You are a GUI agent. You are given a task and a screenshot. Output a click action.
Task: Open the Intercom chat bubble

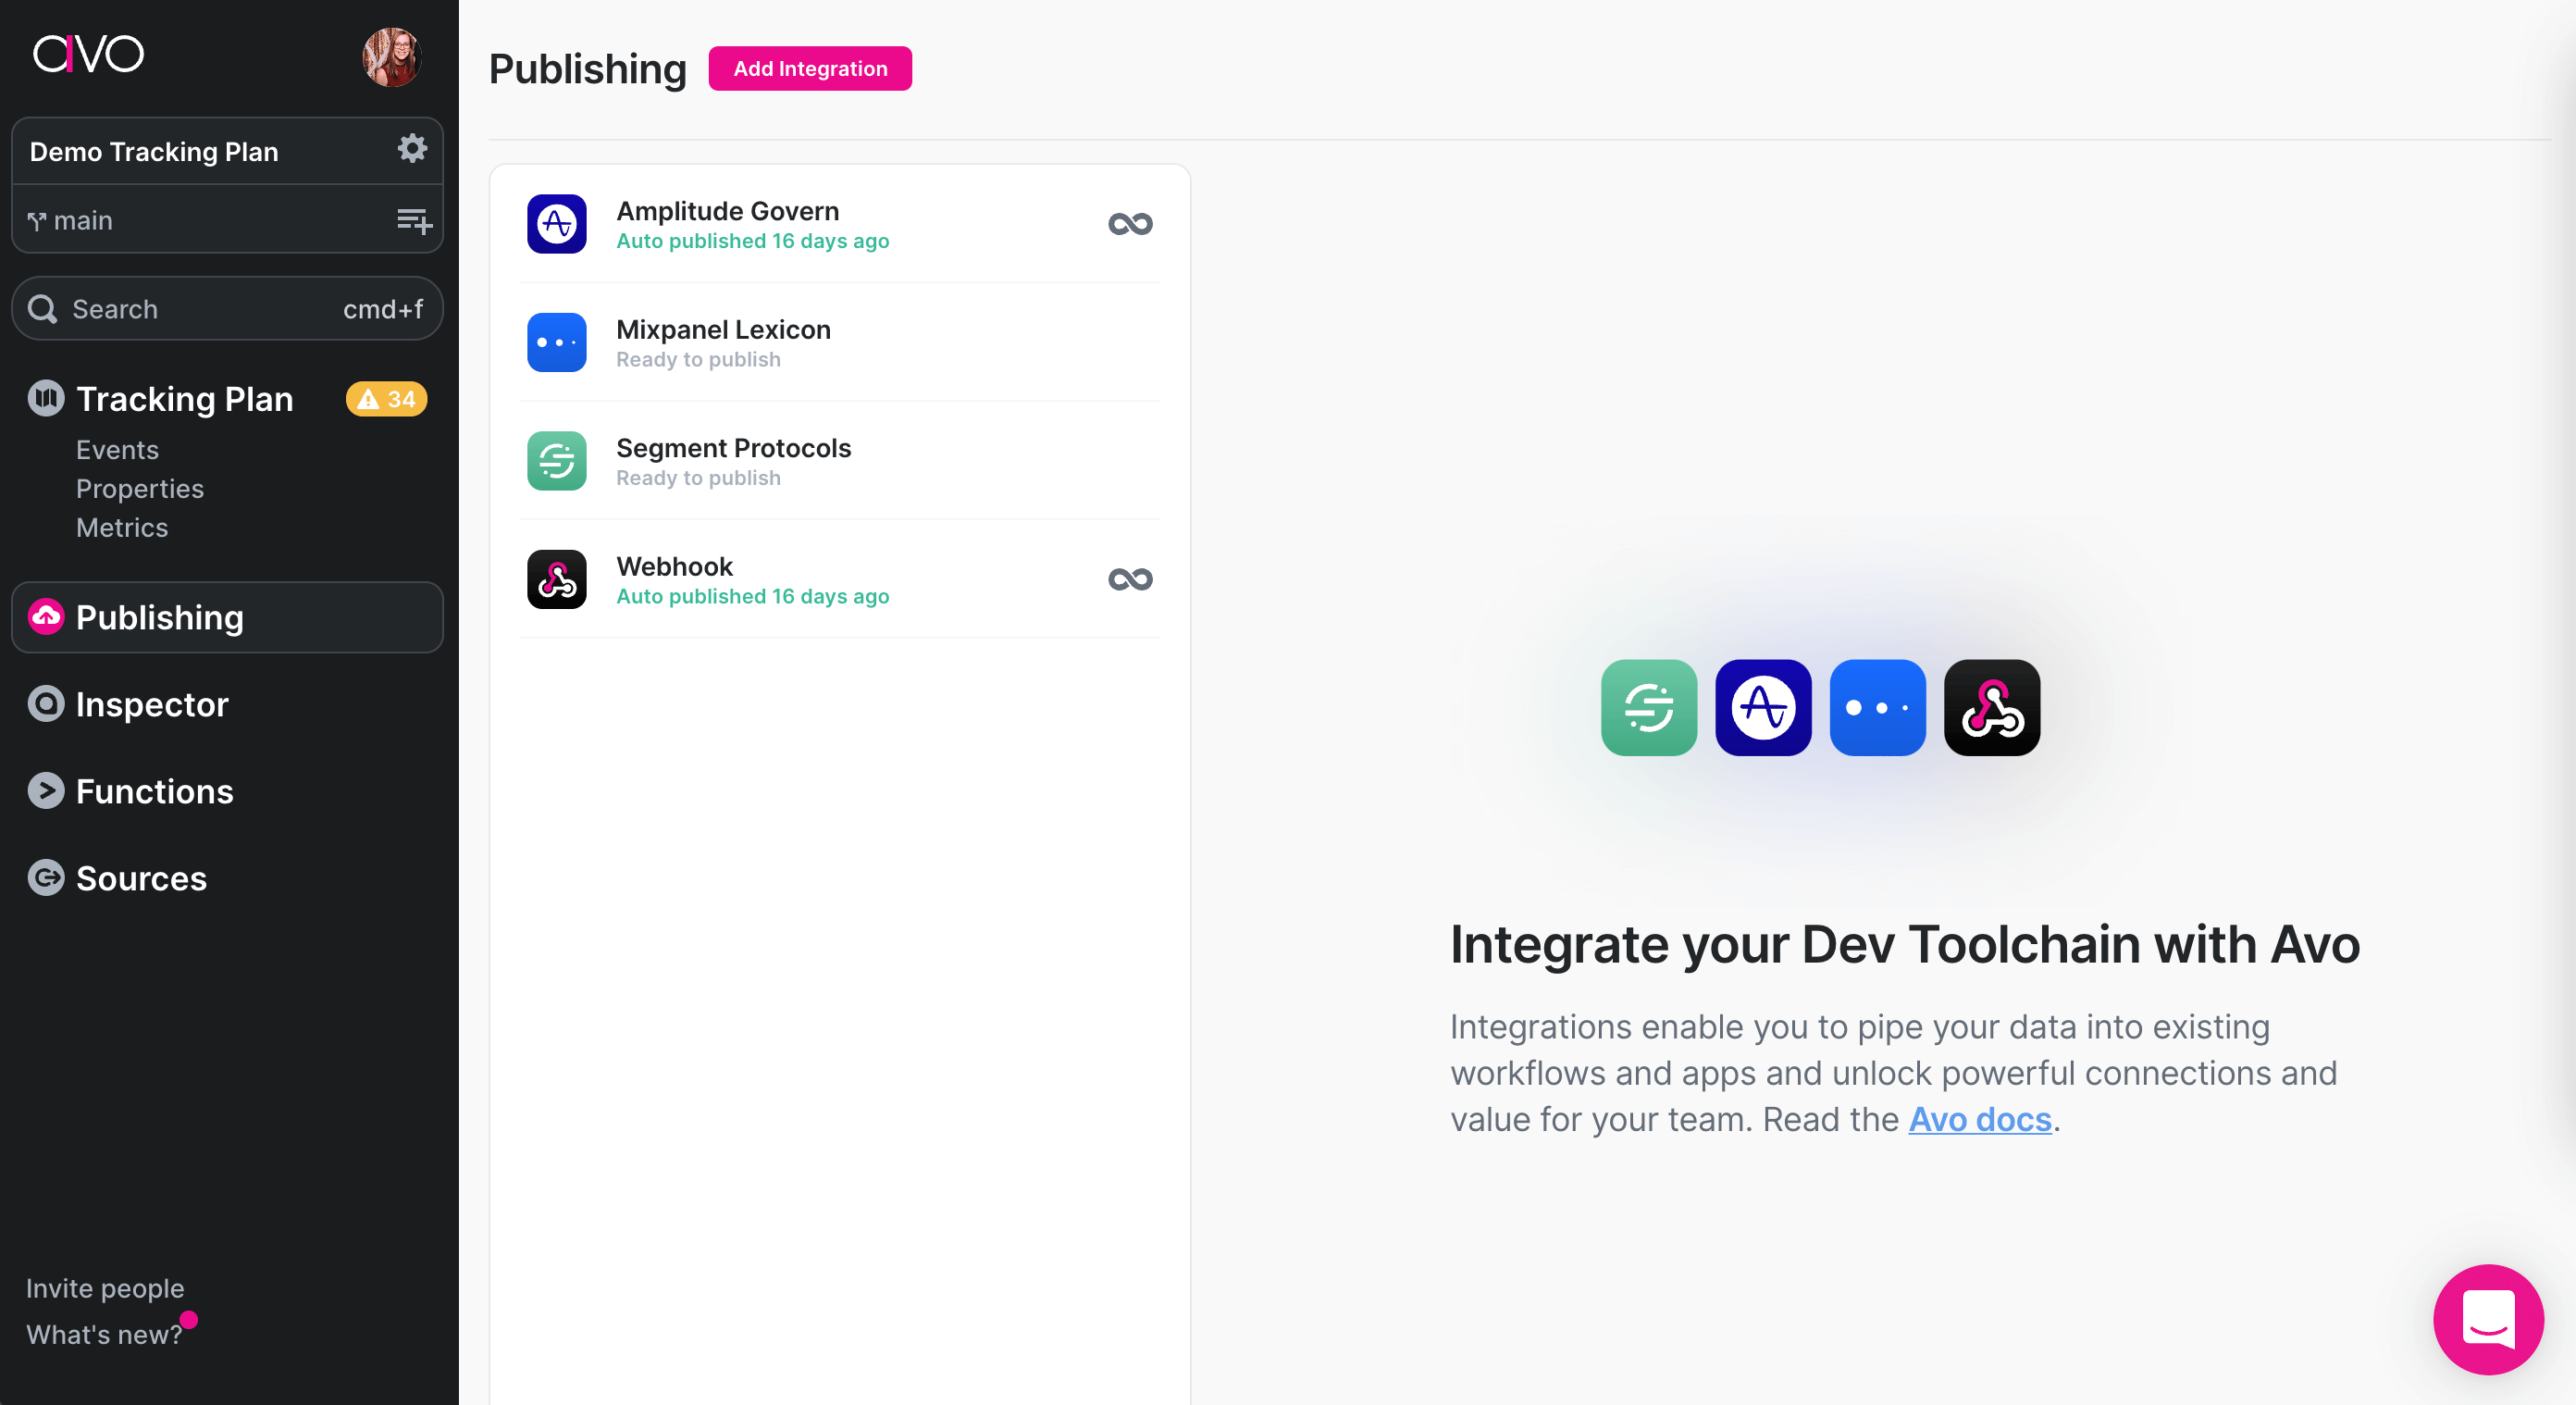tap(2488, 1319)
